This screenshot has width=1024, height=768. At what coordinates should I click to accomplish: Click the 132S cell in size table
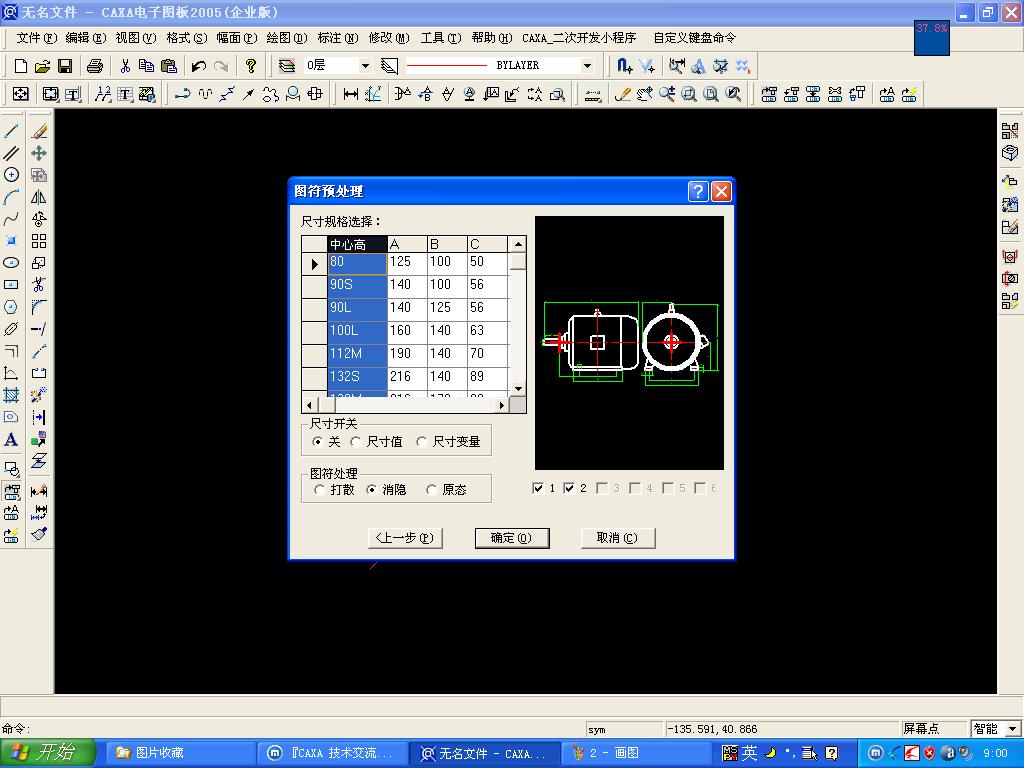357,376
